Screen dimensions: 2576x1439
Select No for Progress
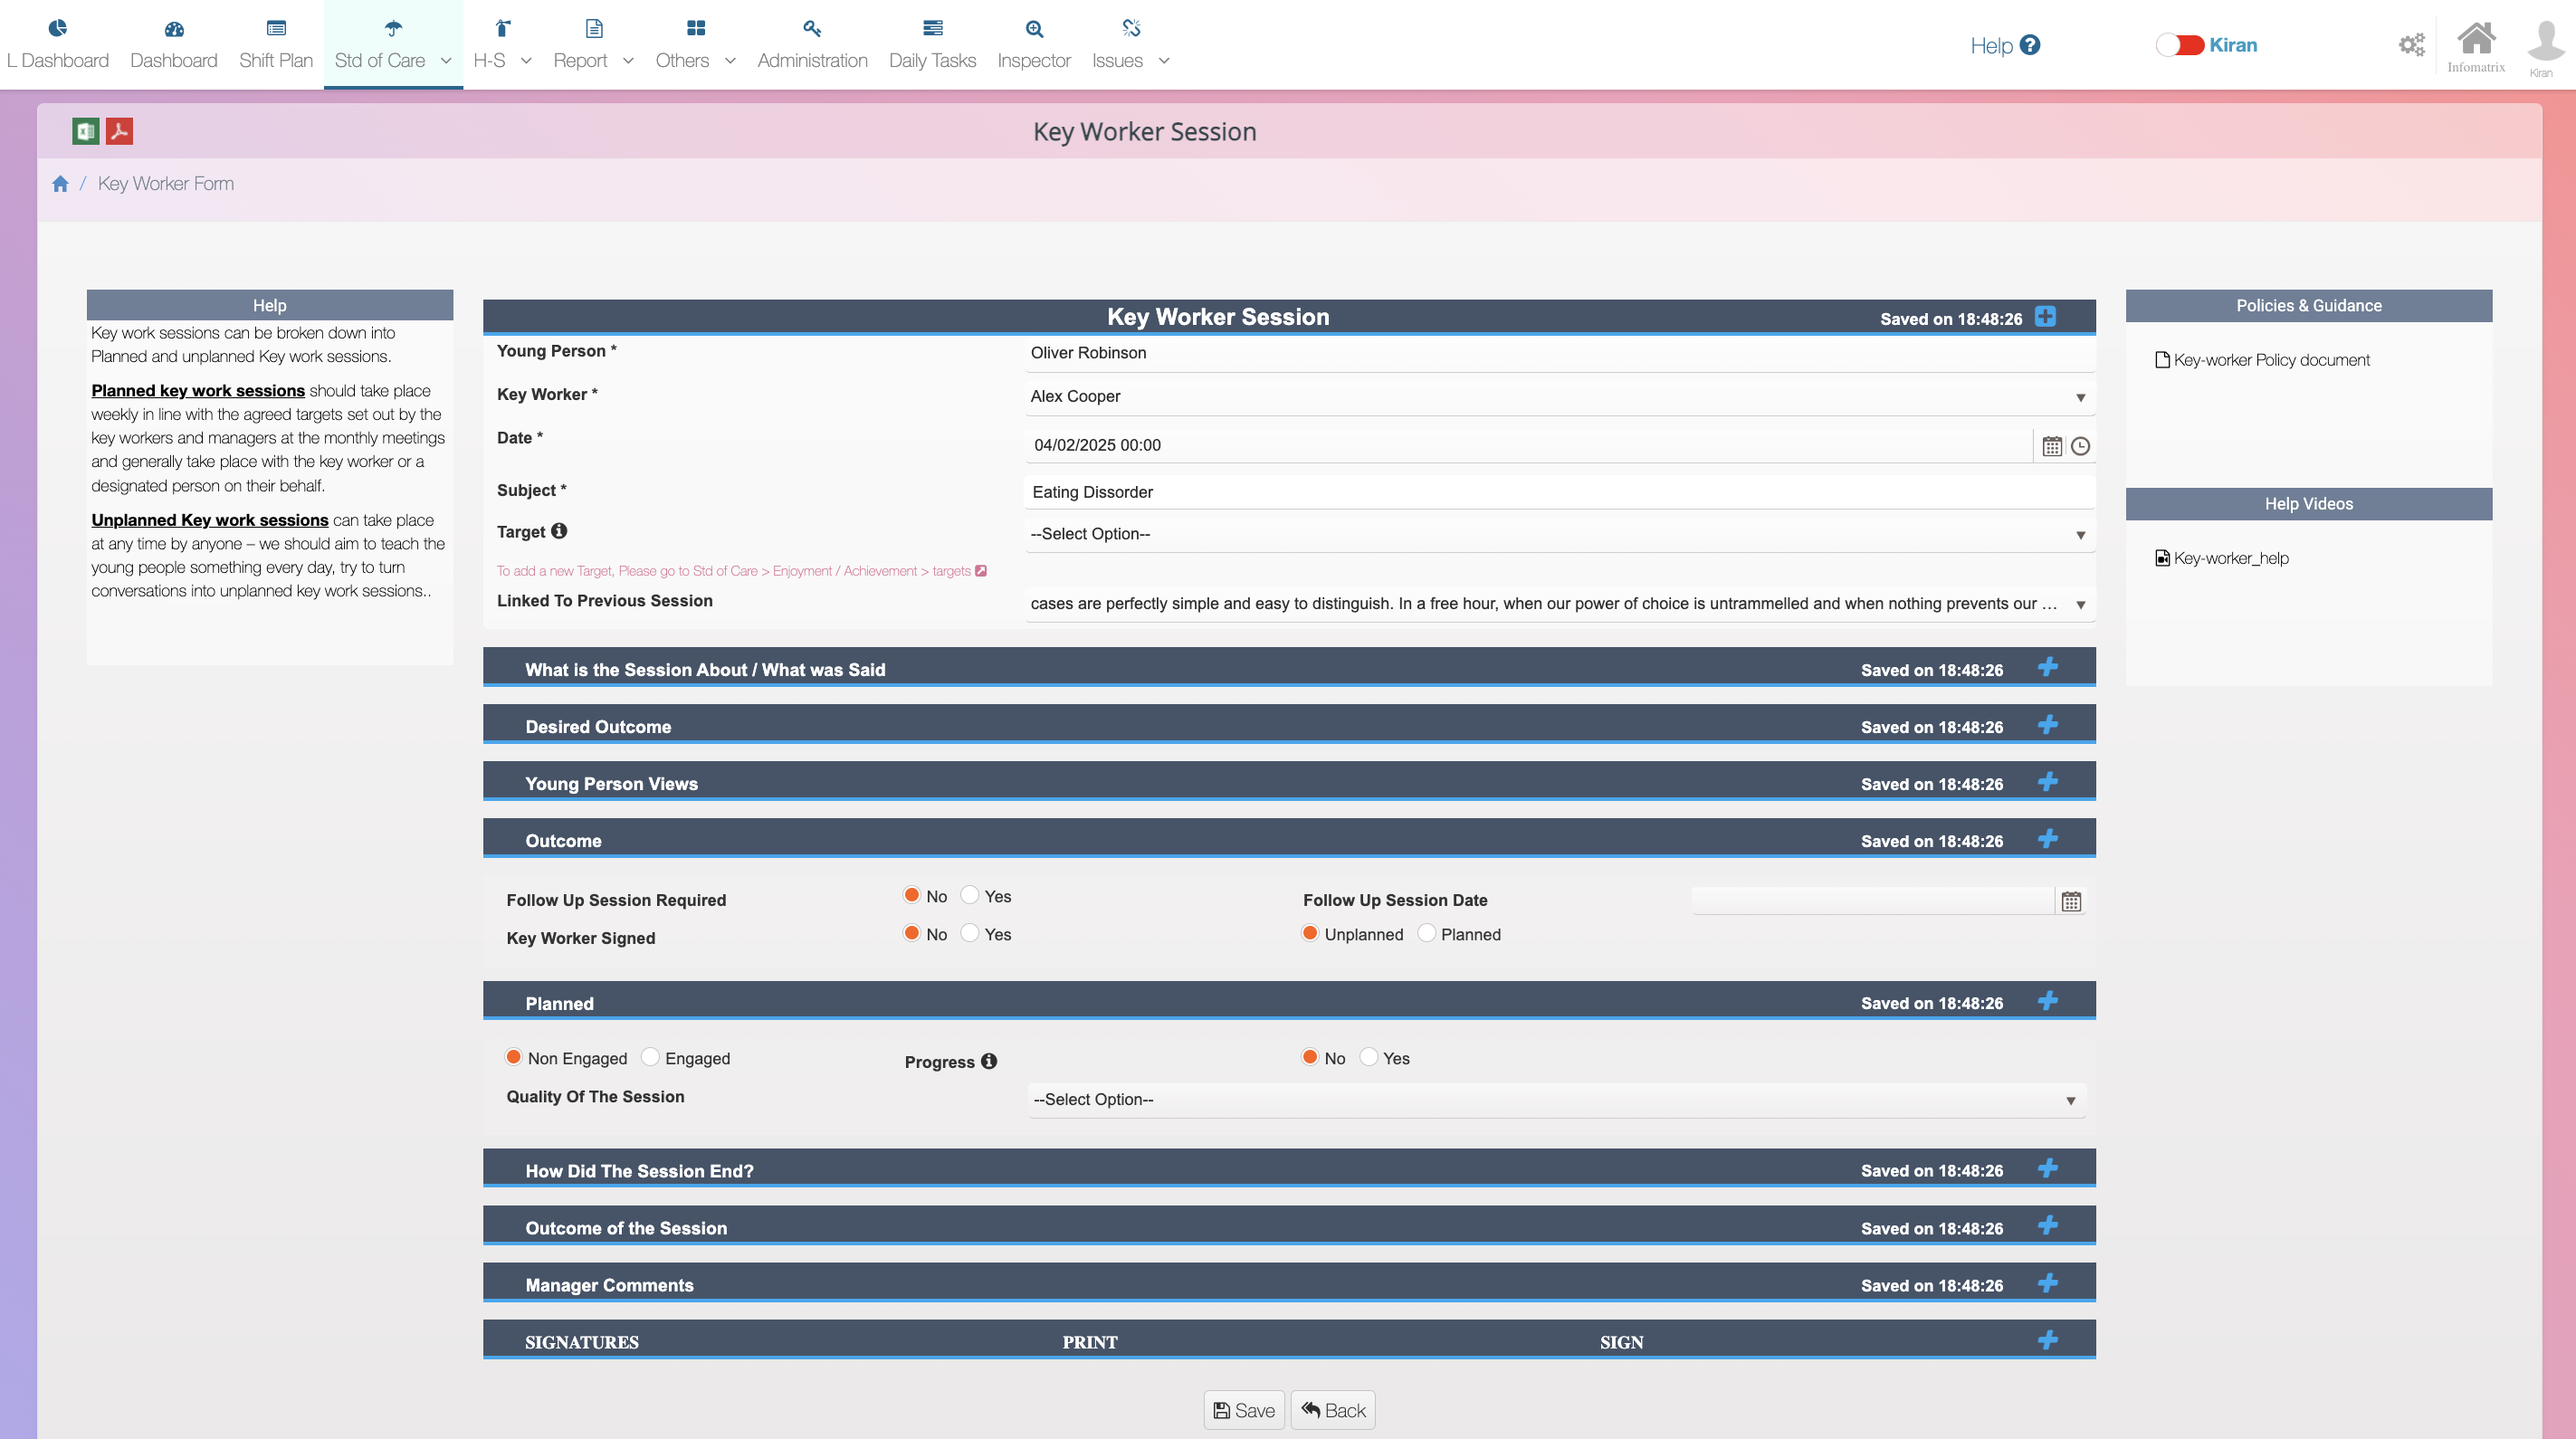[1309, 1057]
